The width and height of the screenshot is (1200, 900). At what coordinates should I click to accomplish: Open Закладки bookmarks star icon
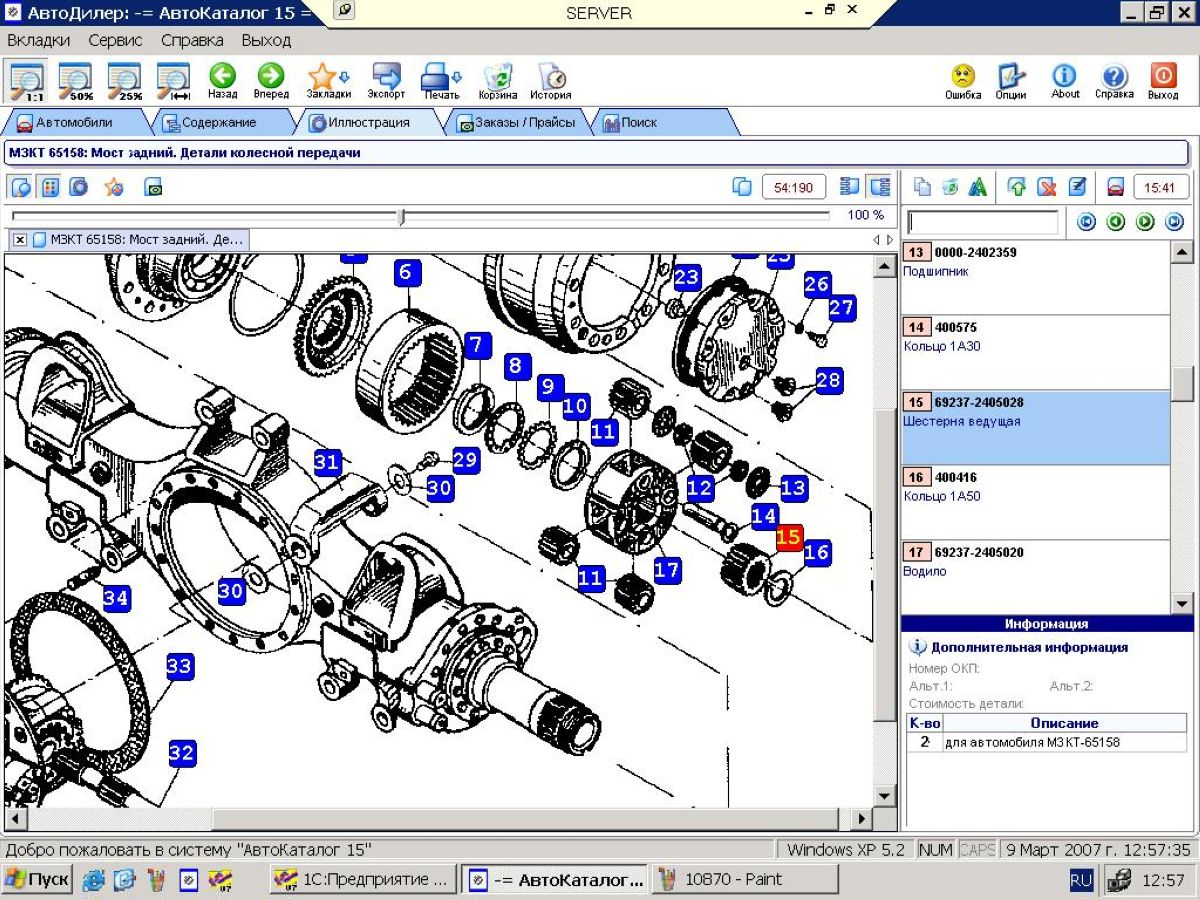tap(328, 80)
